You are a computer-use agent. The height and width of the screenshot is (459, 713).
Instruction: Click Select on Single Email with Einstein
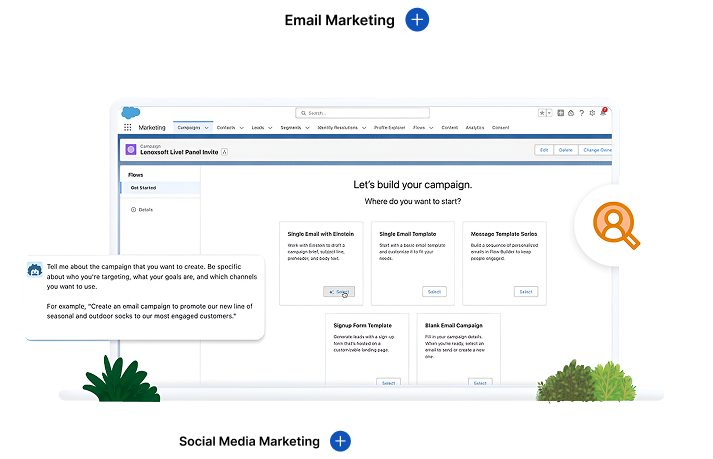339,292
